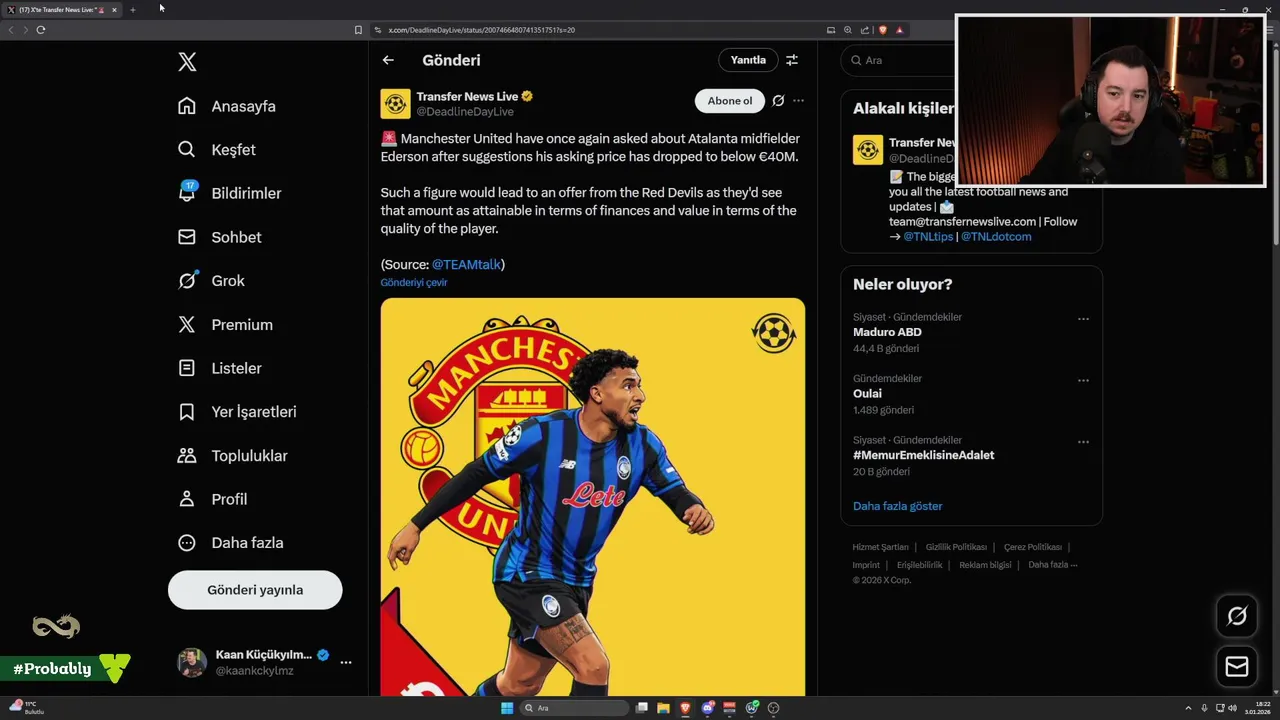This screenshot has width=1280, height=720.
Task: Open account options next to Kaan Küçükyılmaz
Action: [x=346, y=662]
